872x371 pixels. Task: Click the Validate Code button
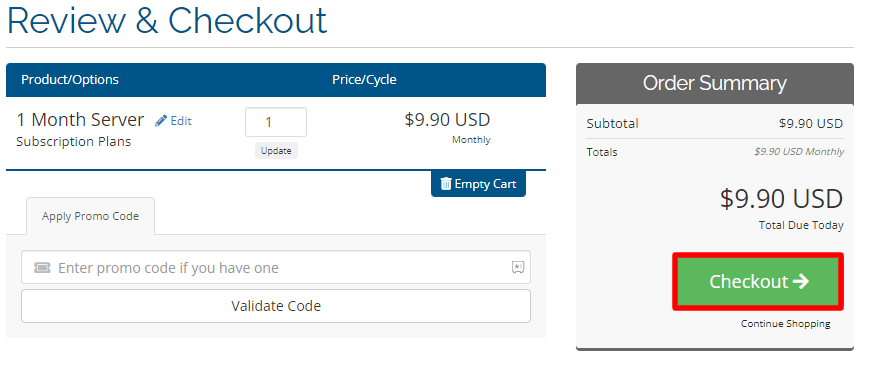[276, 306]
